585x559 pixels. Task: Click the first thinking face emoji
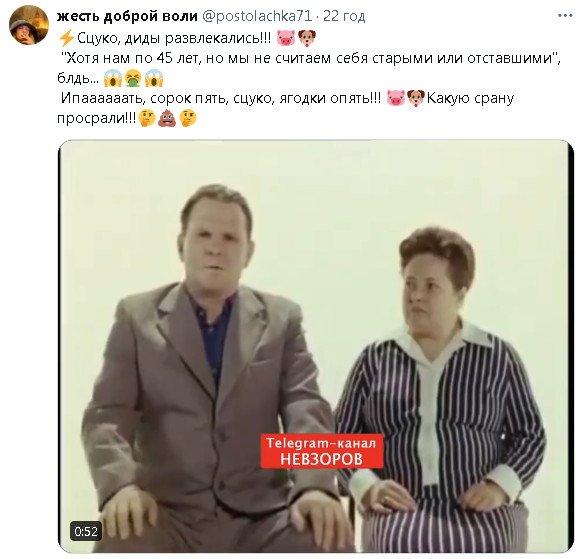click(146, 118)
